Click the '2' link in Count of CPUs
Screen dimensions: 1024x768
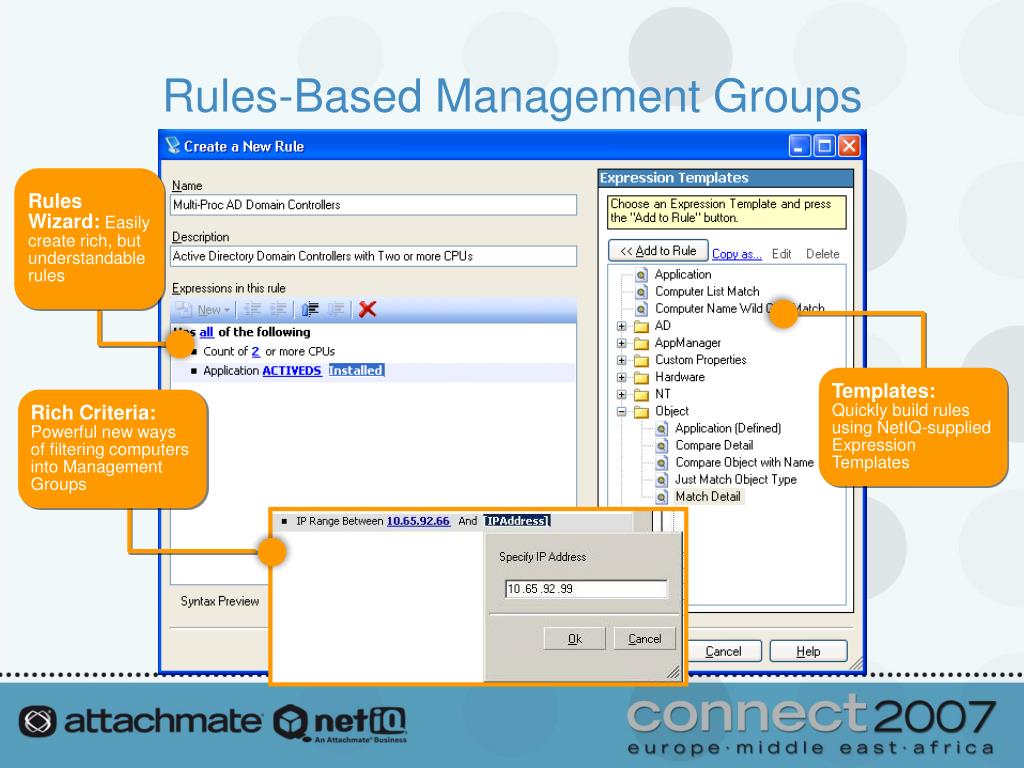(x=256, y=351)
